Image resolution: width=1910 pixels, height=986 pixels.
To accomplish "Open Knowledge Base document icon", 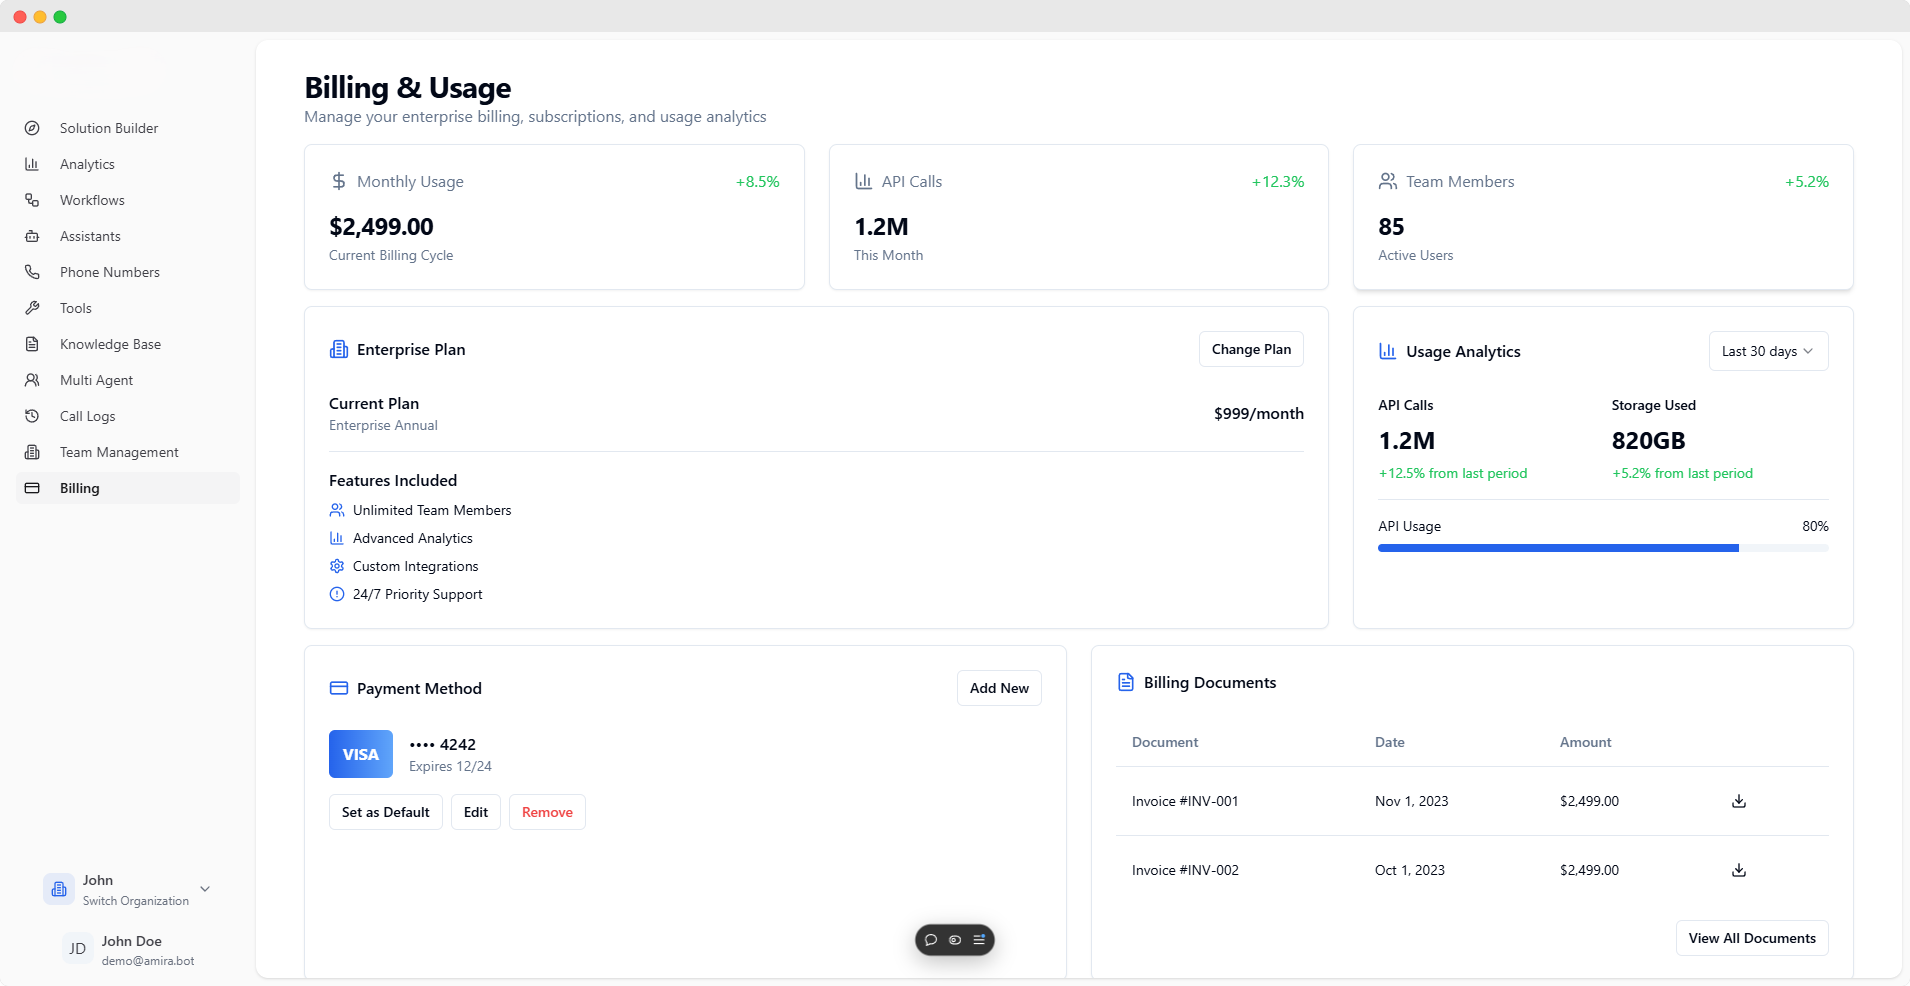I will (33, 344).
